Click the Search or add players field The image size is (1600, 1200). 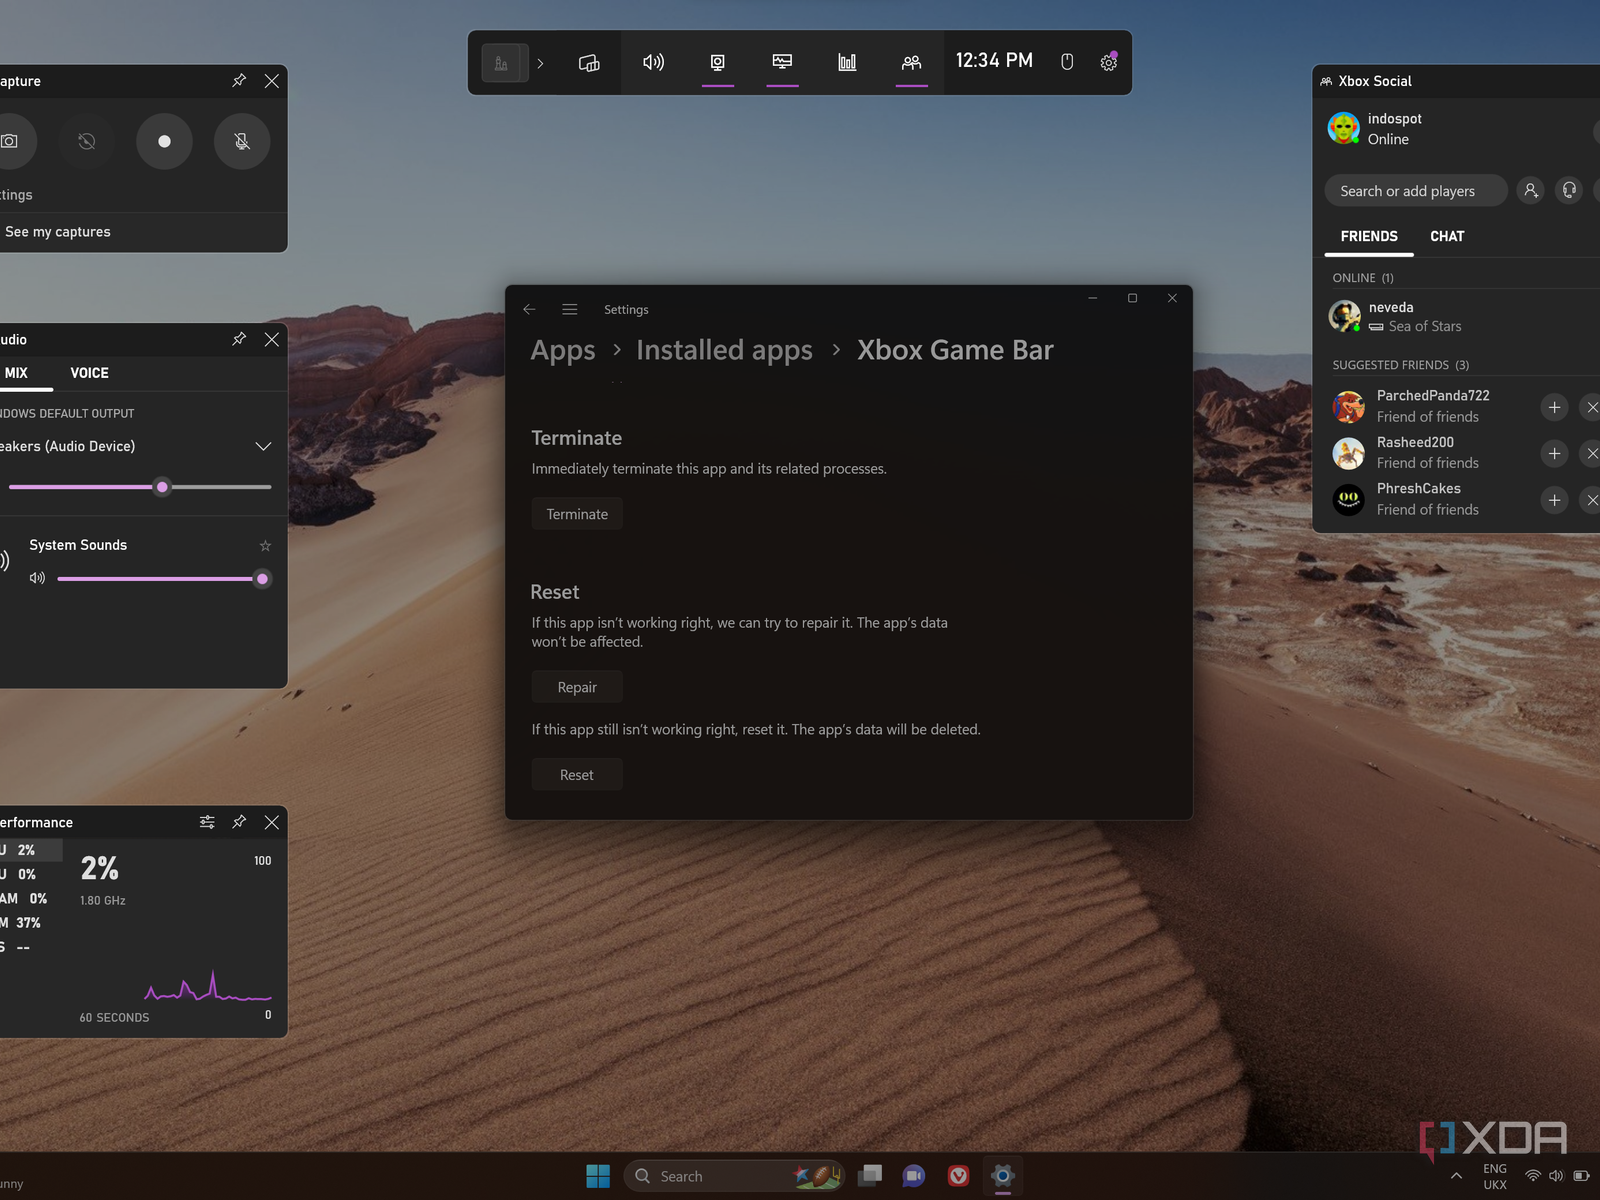1414,191
